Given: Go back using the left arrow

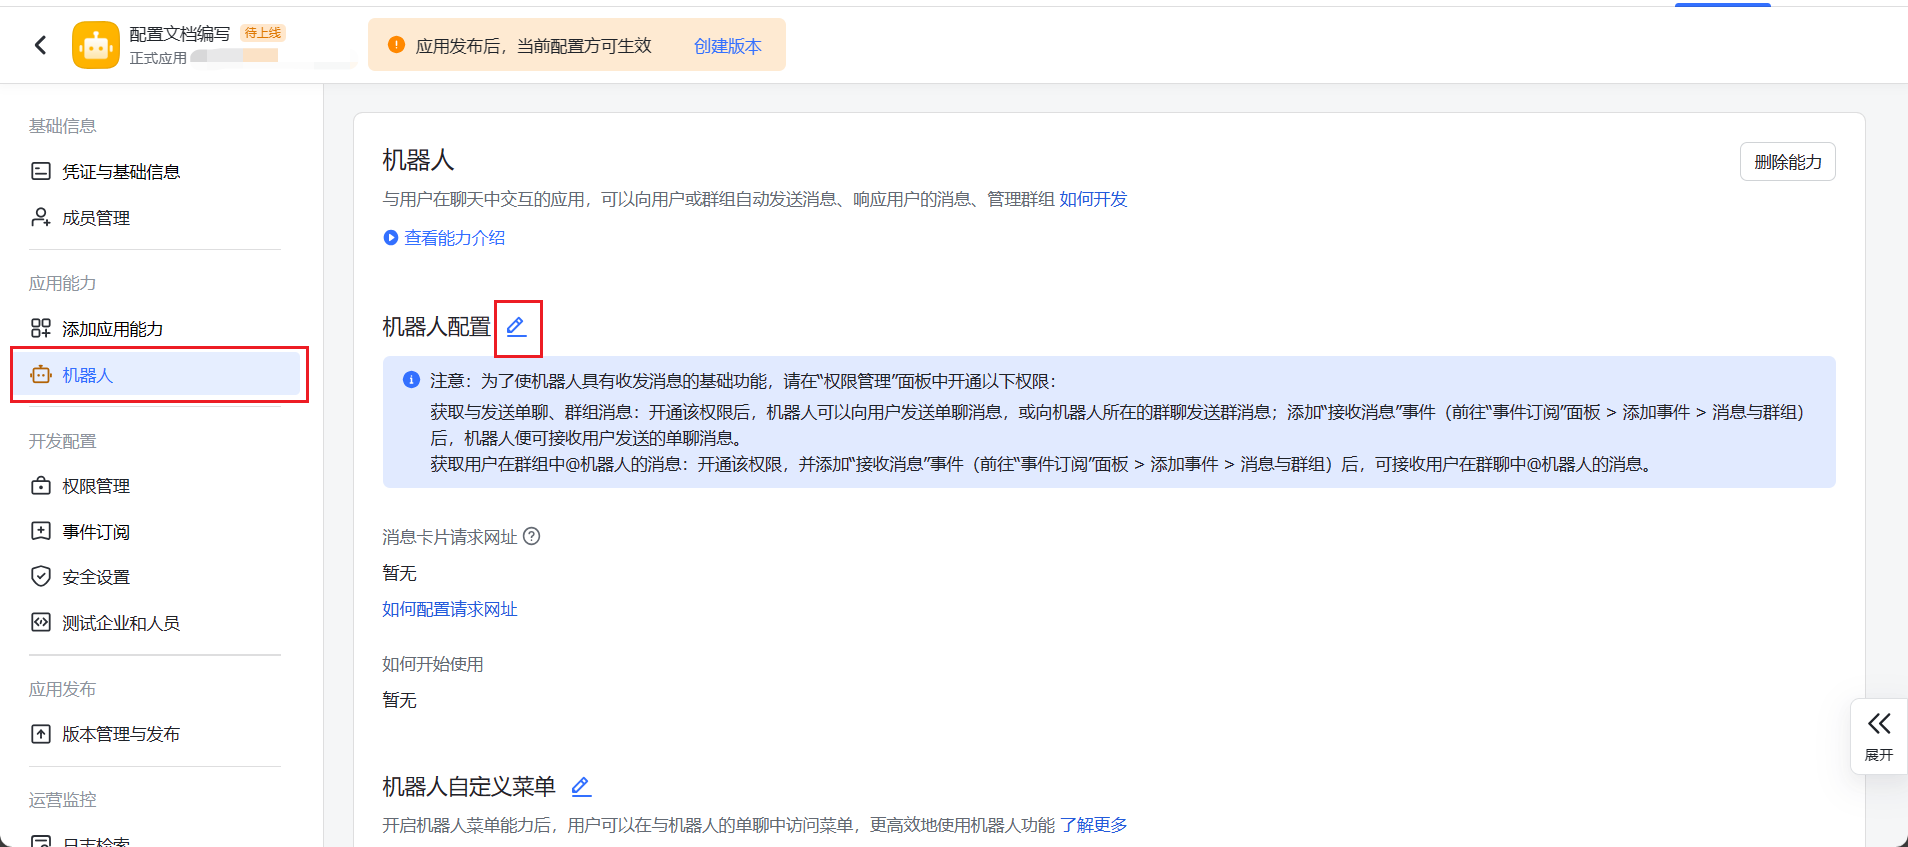Looking at the screenshot, I should pyautogui.click(x=40, y=45).
